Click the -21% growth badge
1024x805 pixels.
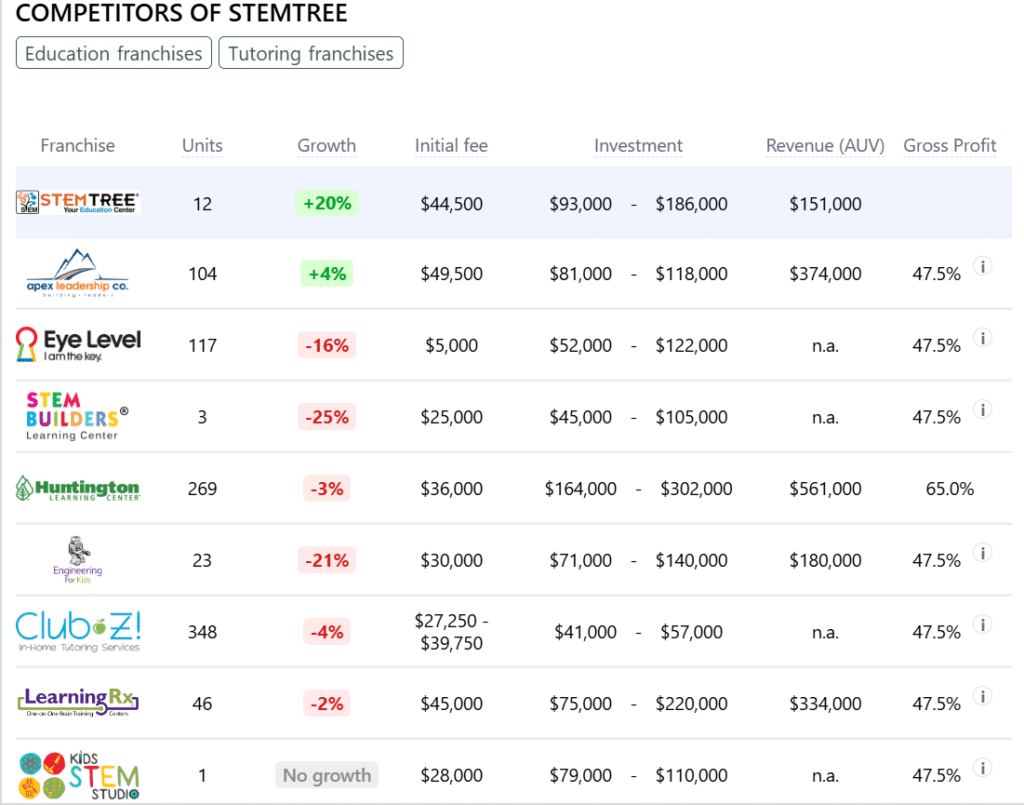(x=327, y=560)
